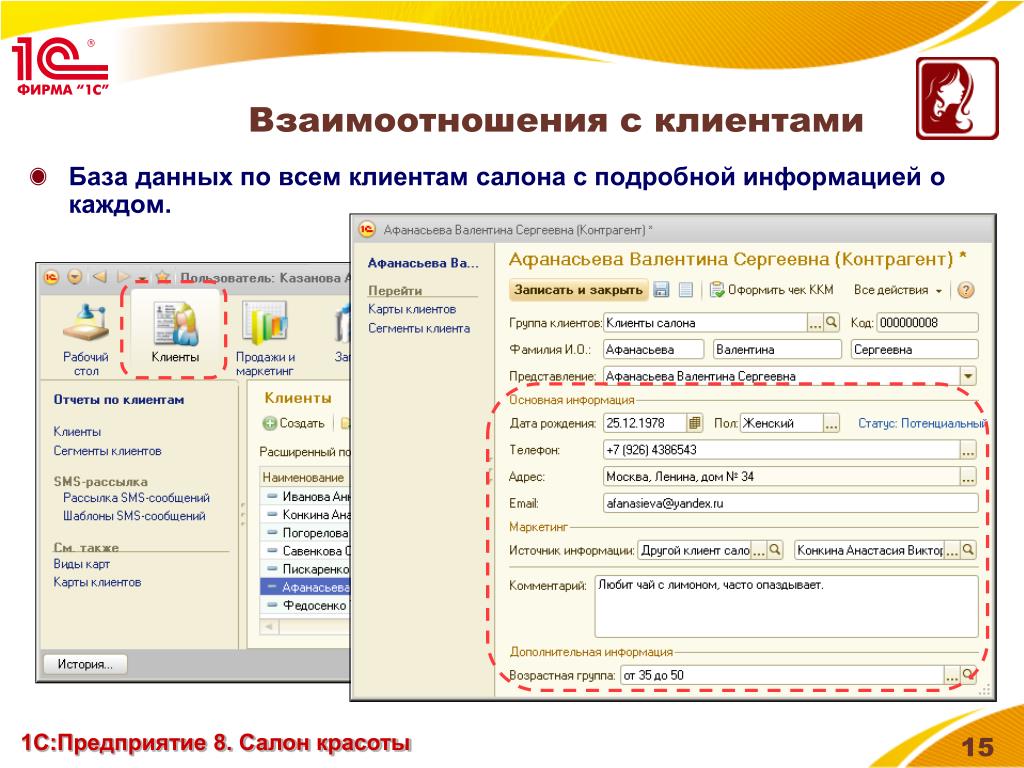Click ellipsis button in Телефон field

(x=968, y=450)
